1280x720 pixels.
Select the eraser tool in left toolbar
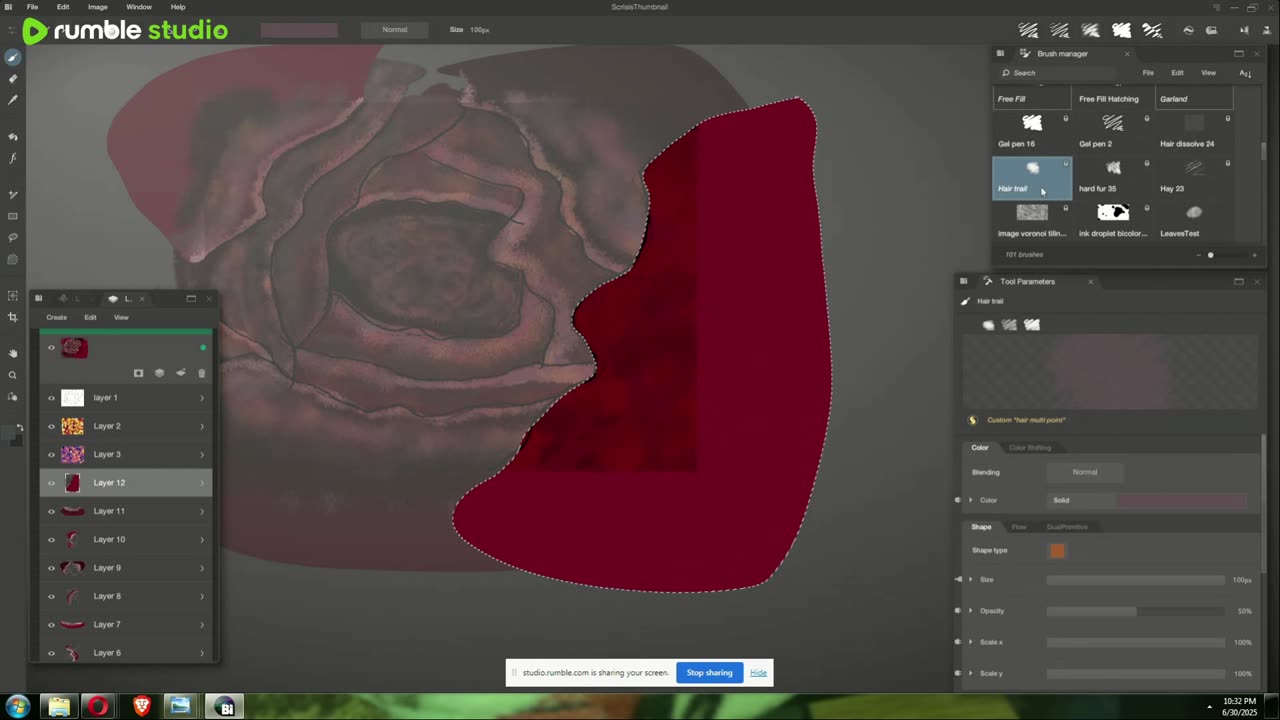coord(13,79)
